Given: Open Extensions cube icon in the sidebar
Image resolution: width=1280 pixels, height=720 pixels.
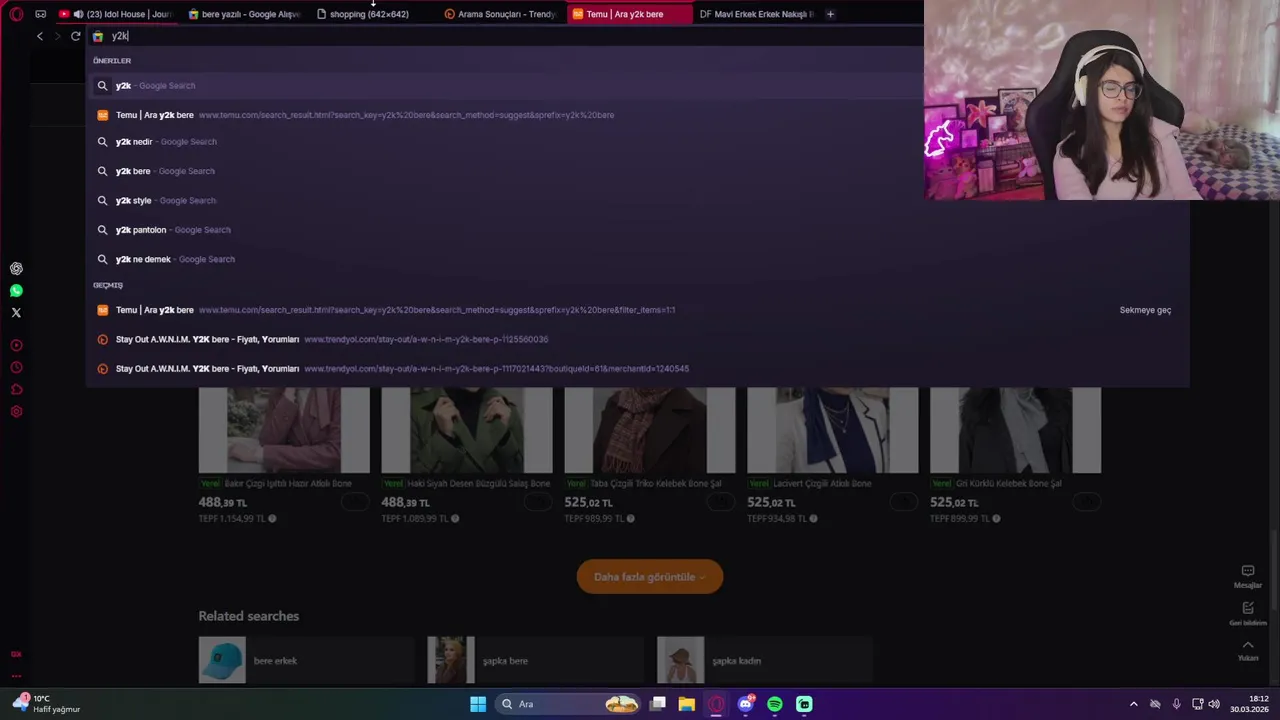Looking at the screenshot, I should (x=16, y=389).
